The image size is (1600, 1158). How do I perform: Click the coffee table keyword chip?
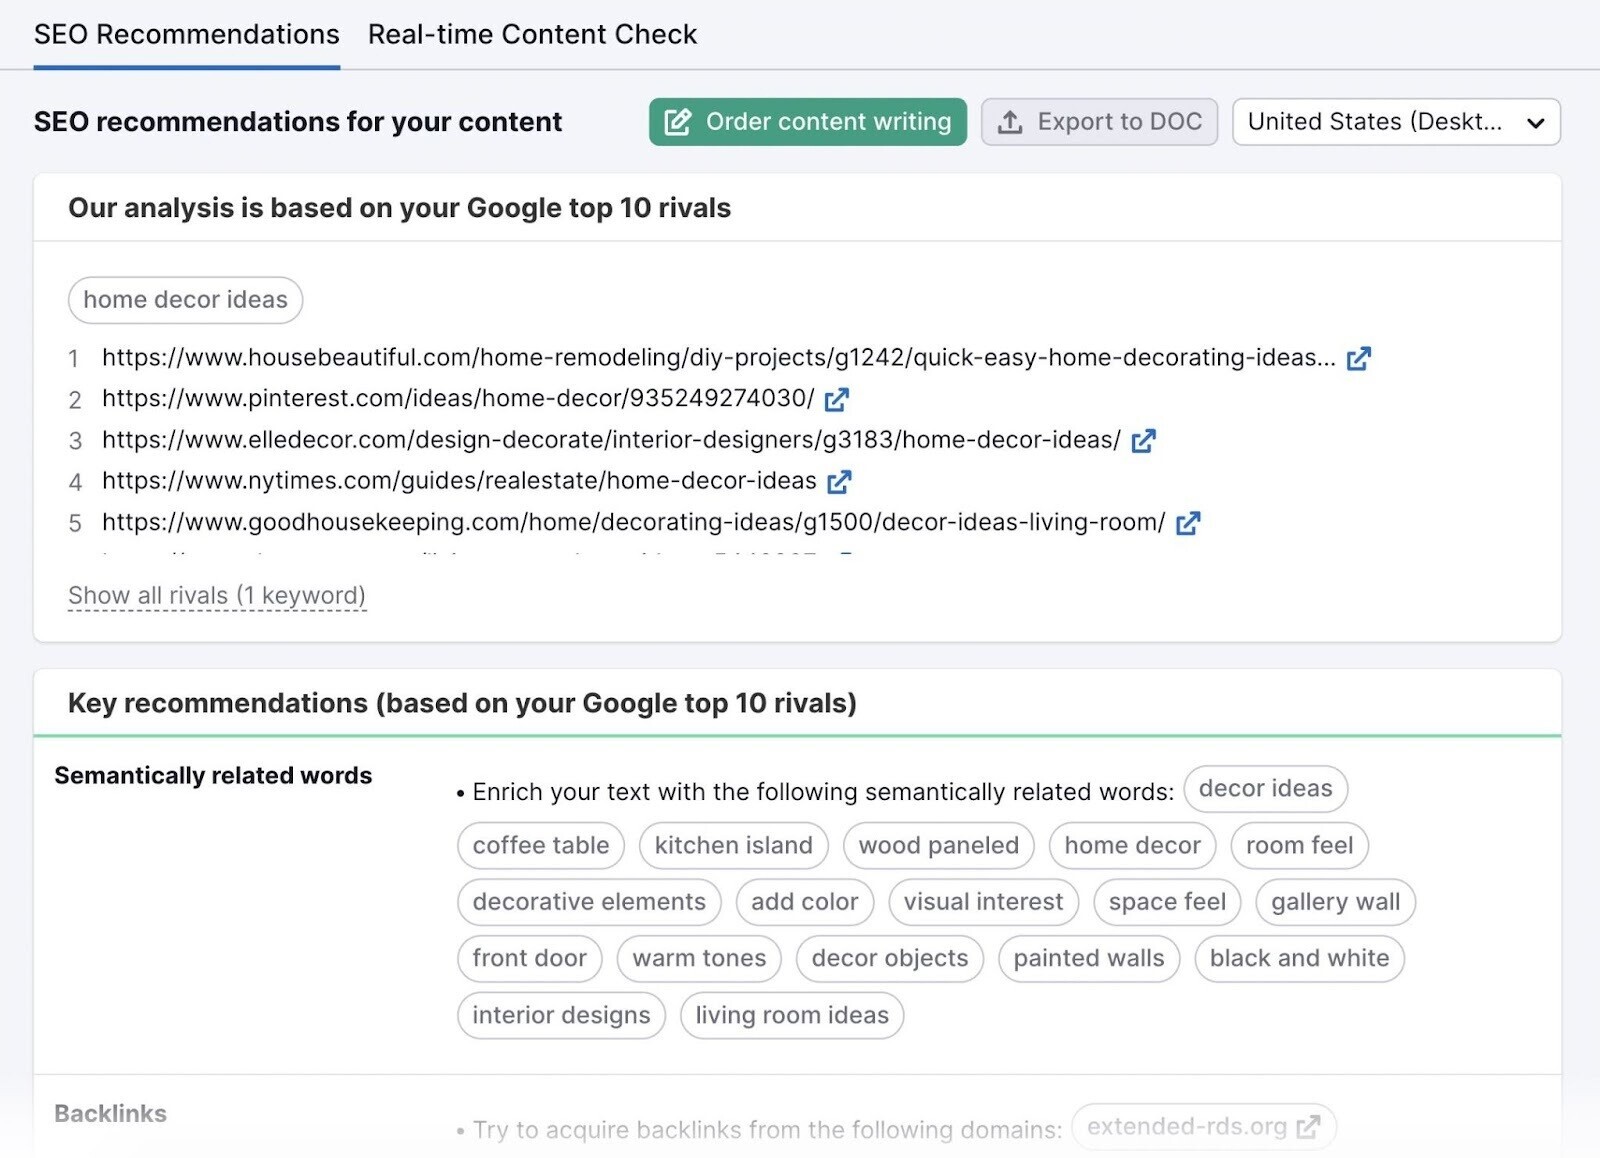(x=540, y=846)
